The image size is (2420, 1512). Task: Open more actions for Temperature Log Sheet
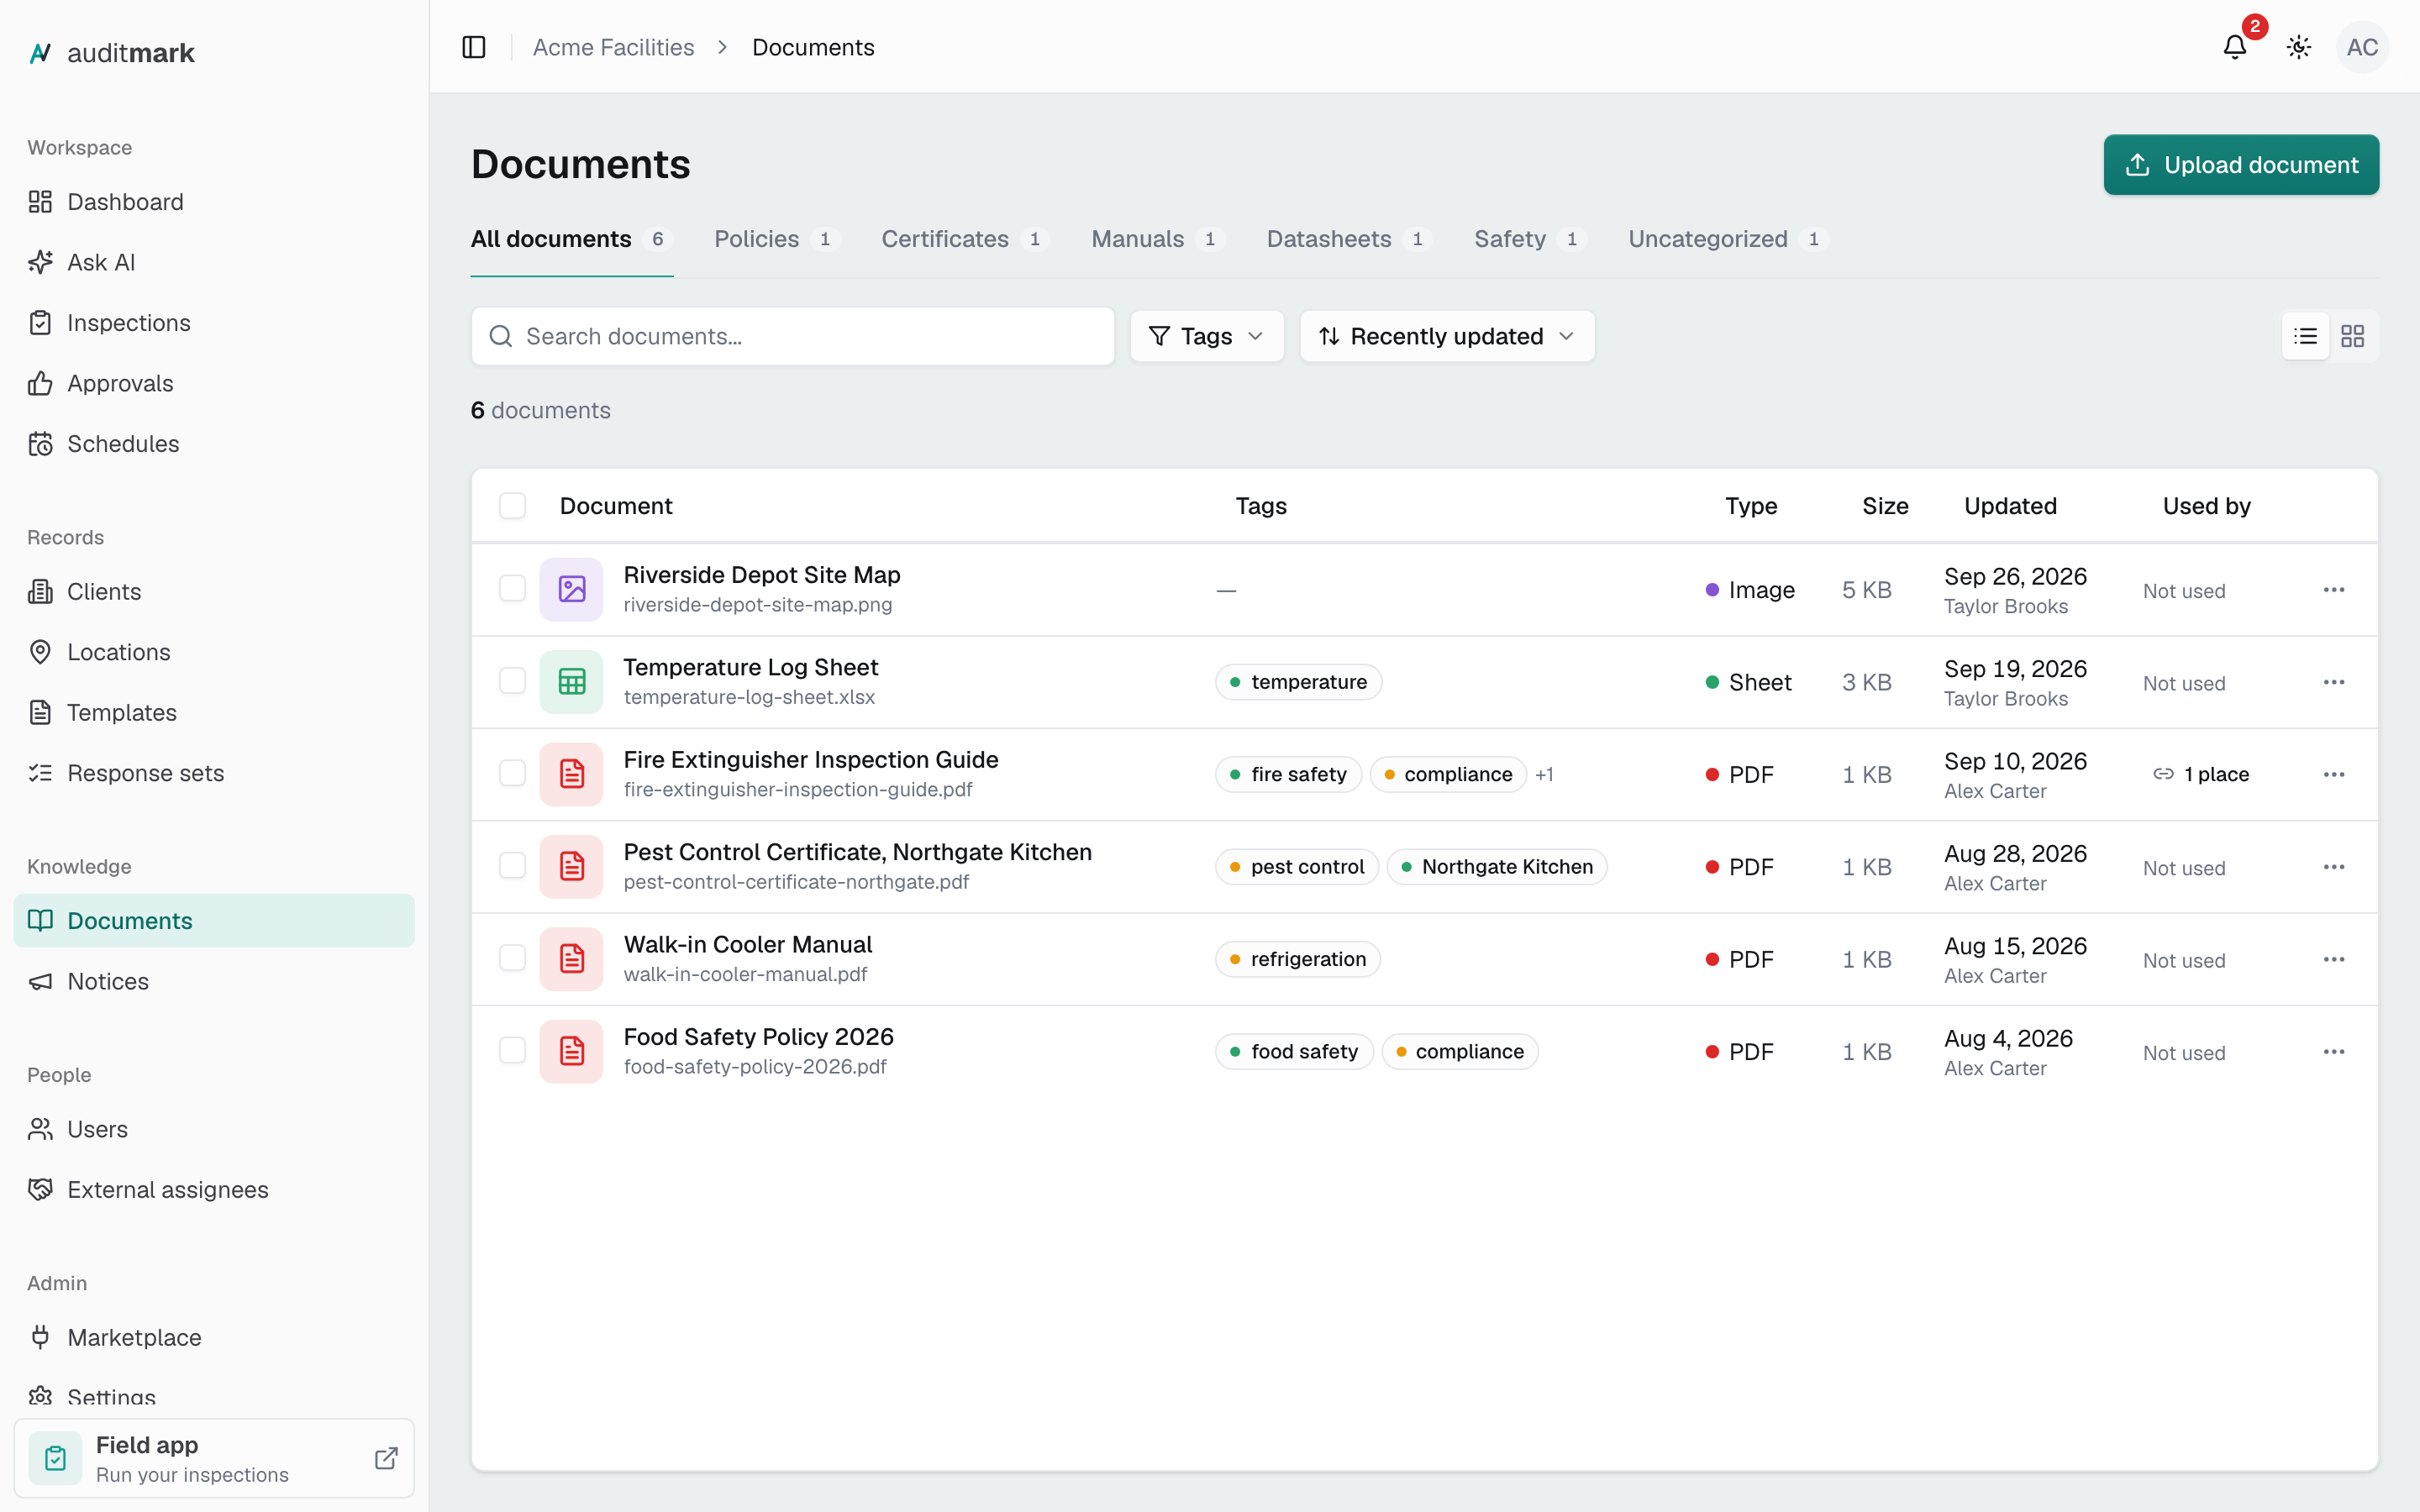coord(2334,682)
